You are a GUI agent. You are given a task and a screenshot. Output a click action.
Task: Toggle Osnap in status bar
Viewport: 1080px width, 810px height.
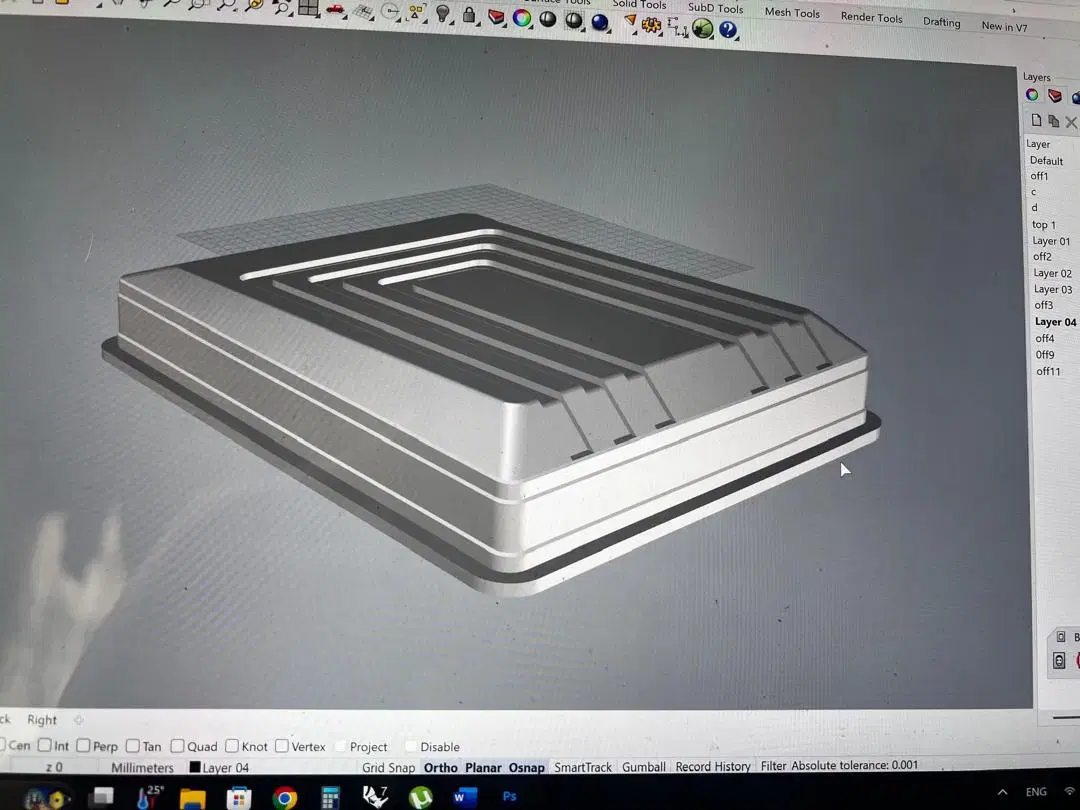point(527,767)
